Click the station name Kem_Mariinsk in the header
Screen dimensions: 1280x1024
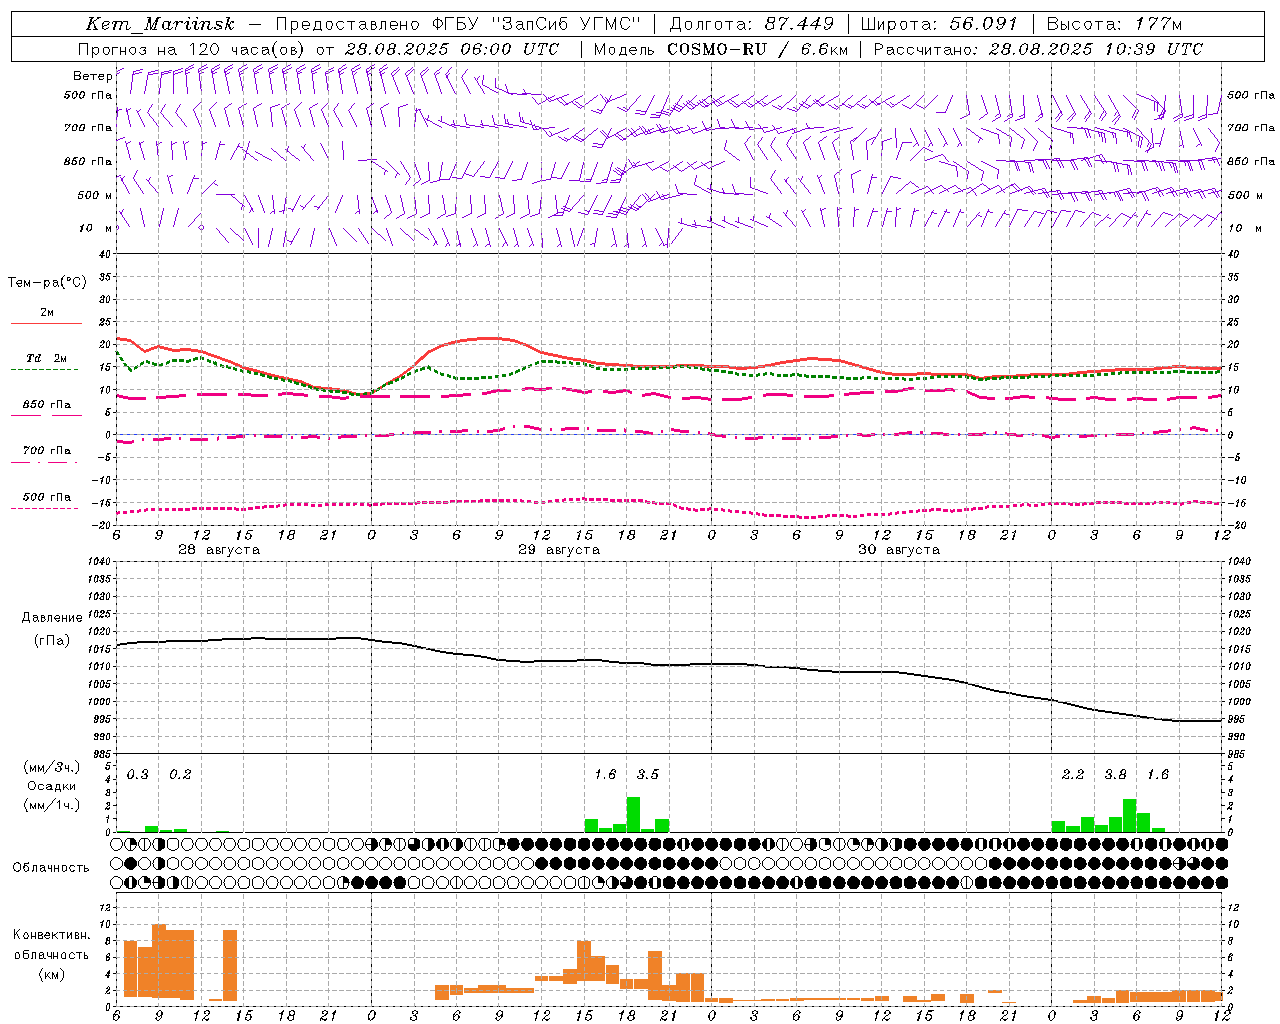[160, 24]
